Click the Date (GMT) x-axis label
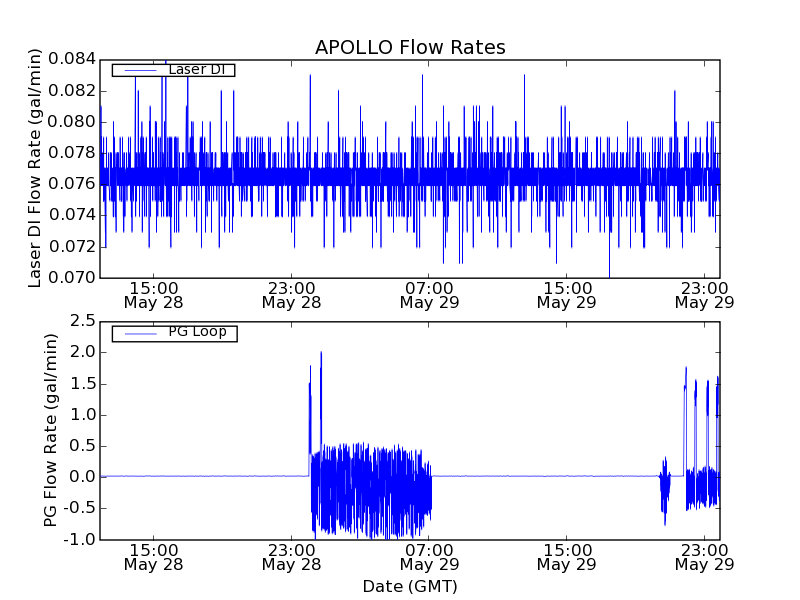The height and width of the screenshot is (600, 800). (410, 586)
